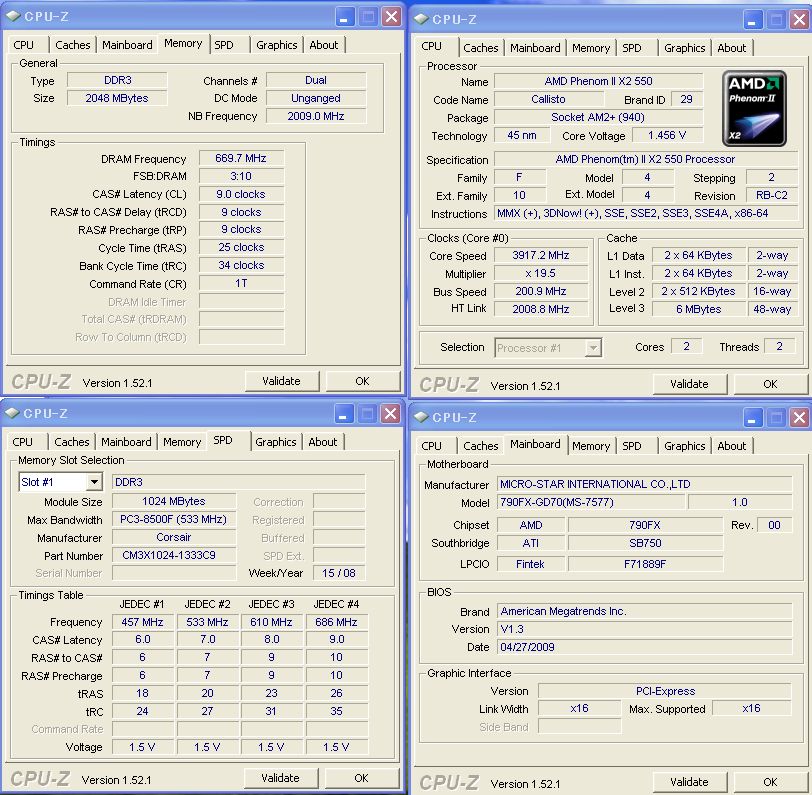This screenshot has width=812, height=795.
Task: Open Graphics tab in Mainboard window
Action: point(685,446)
